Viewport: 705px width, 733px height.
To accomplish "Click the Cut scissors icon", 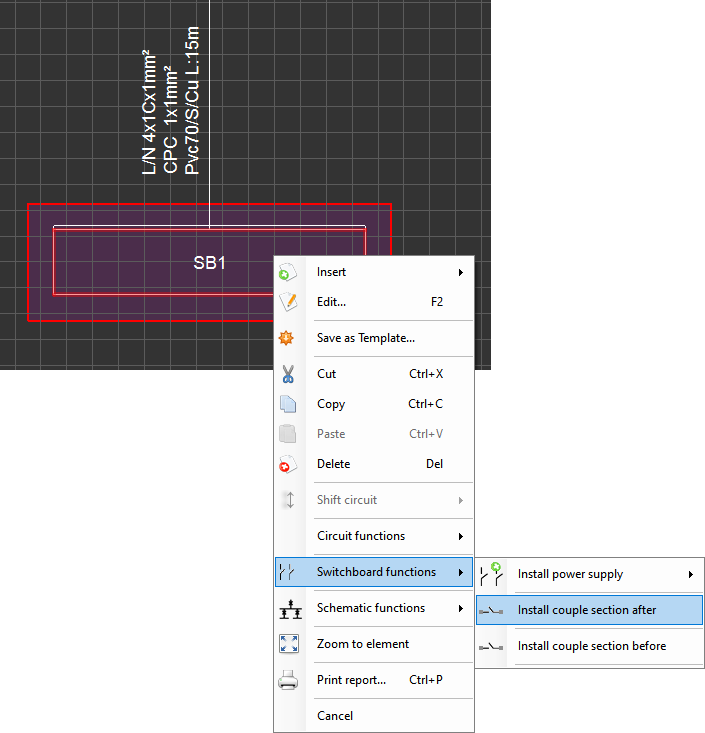I will (288, 374).
